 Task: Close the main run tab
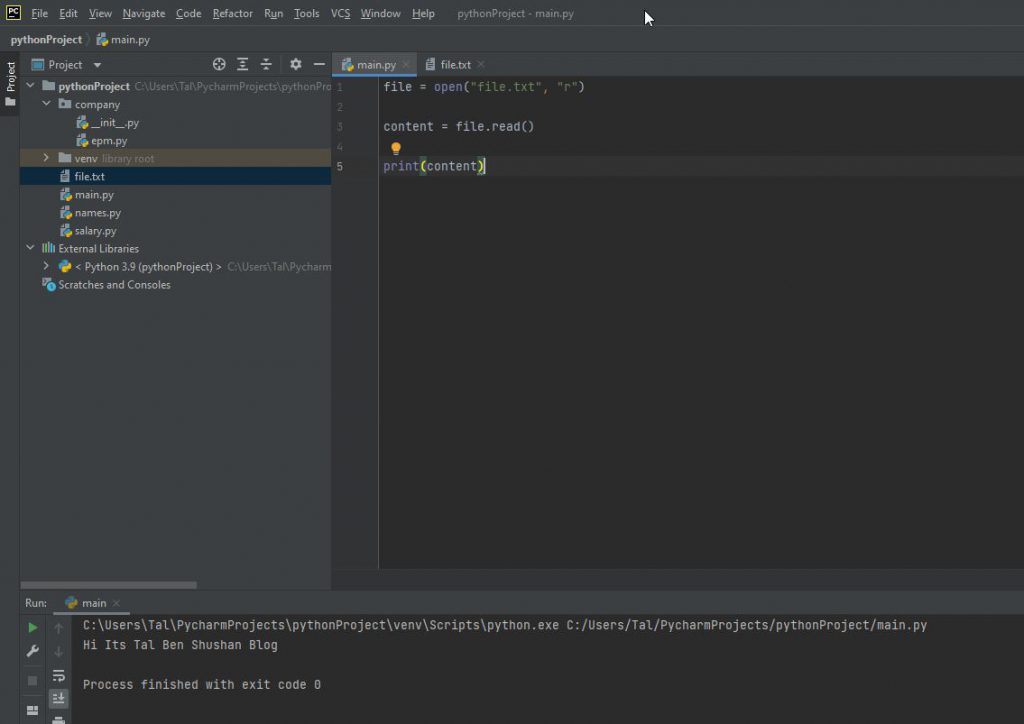(x=116, y=603)
